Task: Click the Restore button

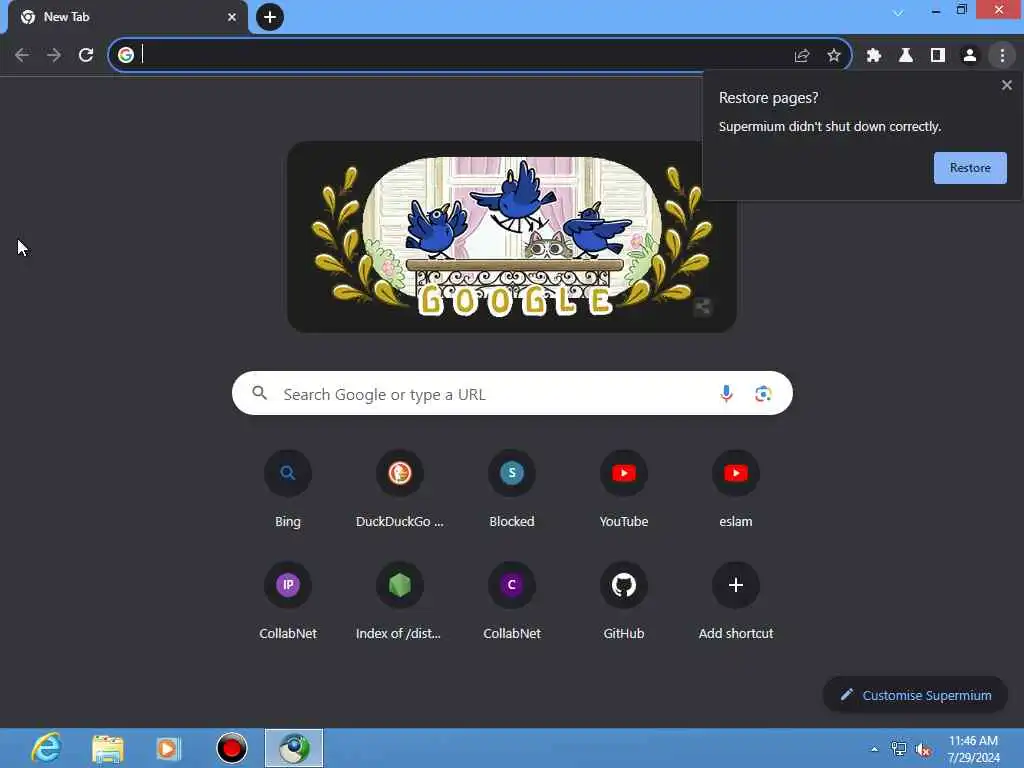Action: [x=970, y=168]
